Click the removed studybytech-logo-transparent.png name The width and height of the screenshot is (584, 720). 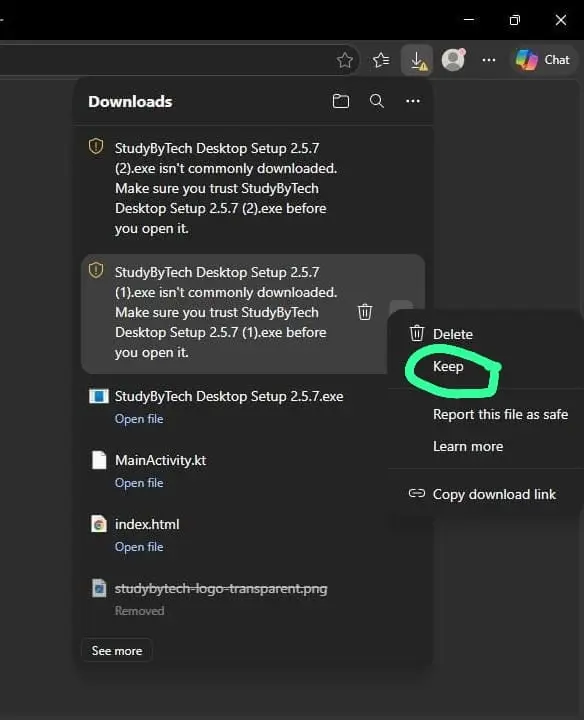tap(221, 589)
